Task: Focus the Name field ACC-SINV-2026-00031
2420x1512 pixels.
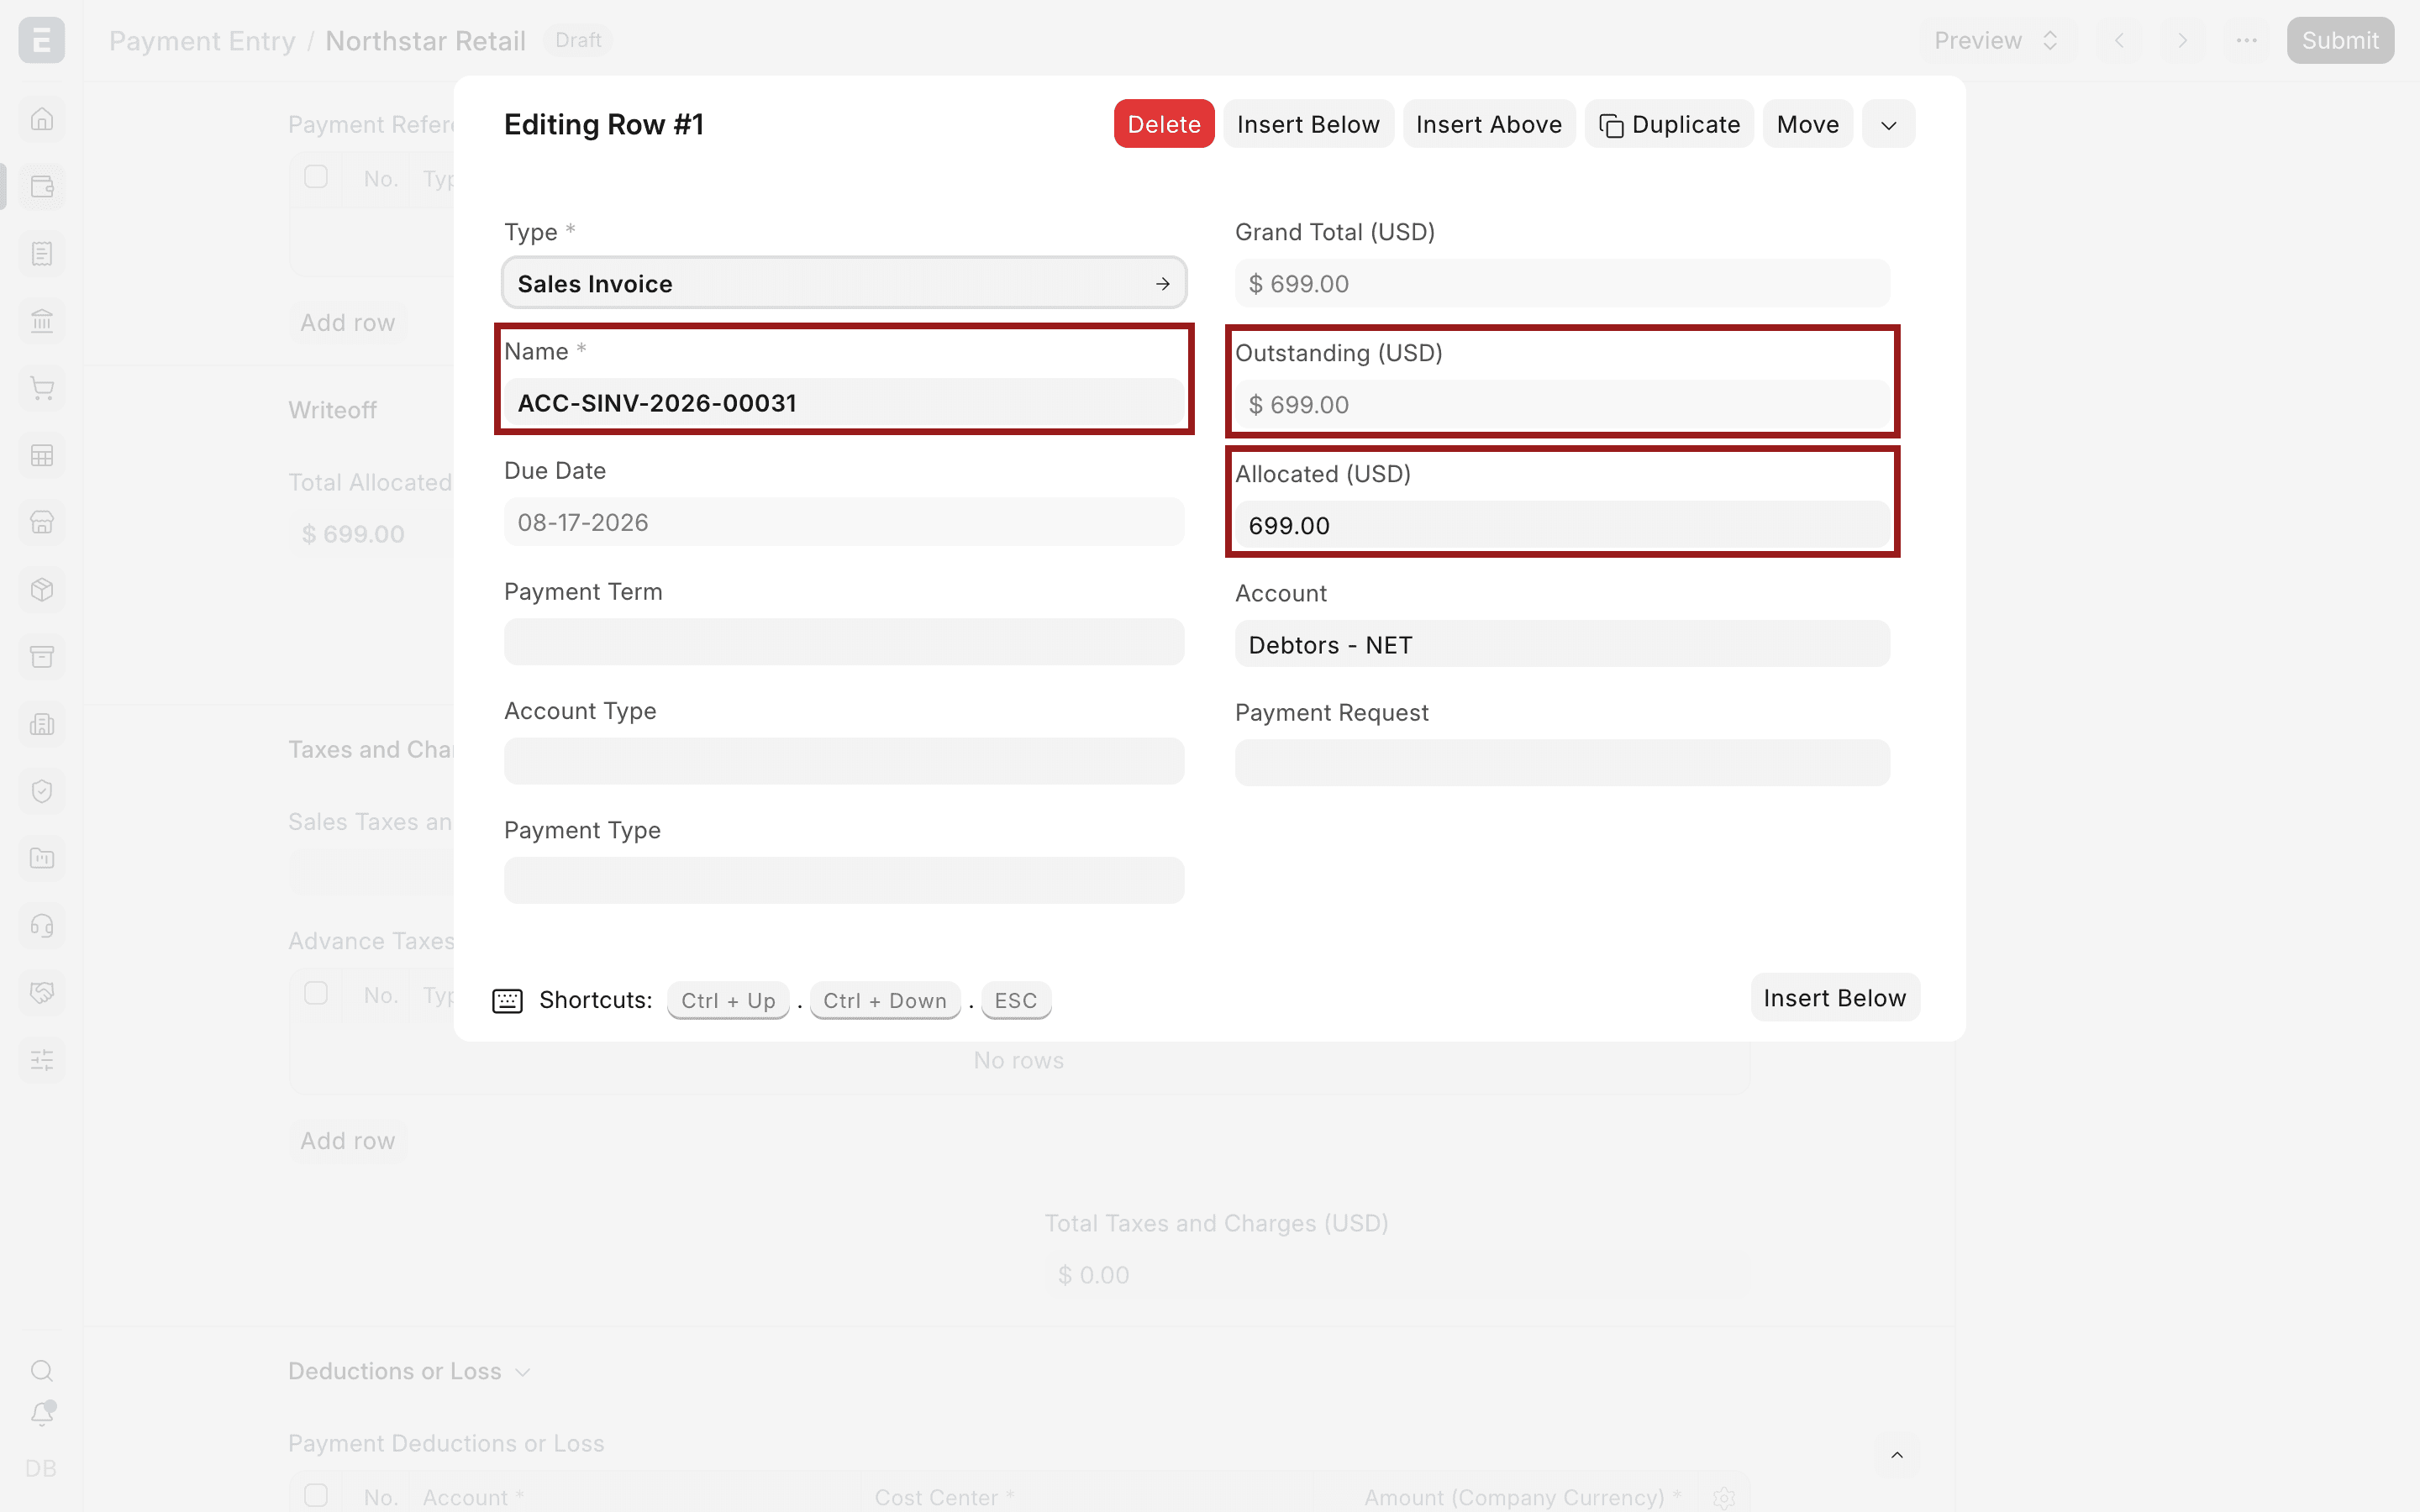Action: coord(844,402)
